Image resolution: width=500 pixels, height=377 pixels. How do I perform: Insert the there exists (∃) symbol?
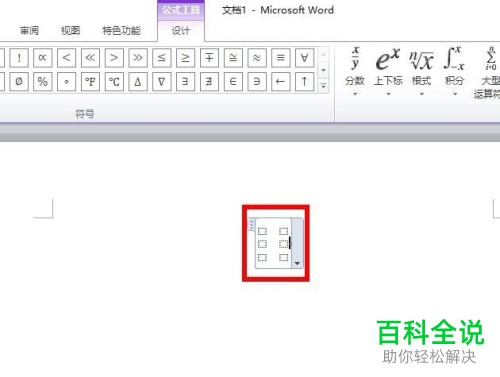pyautogui.click(x=185, y=82)
